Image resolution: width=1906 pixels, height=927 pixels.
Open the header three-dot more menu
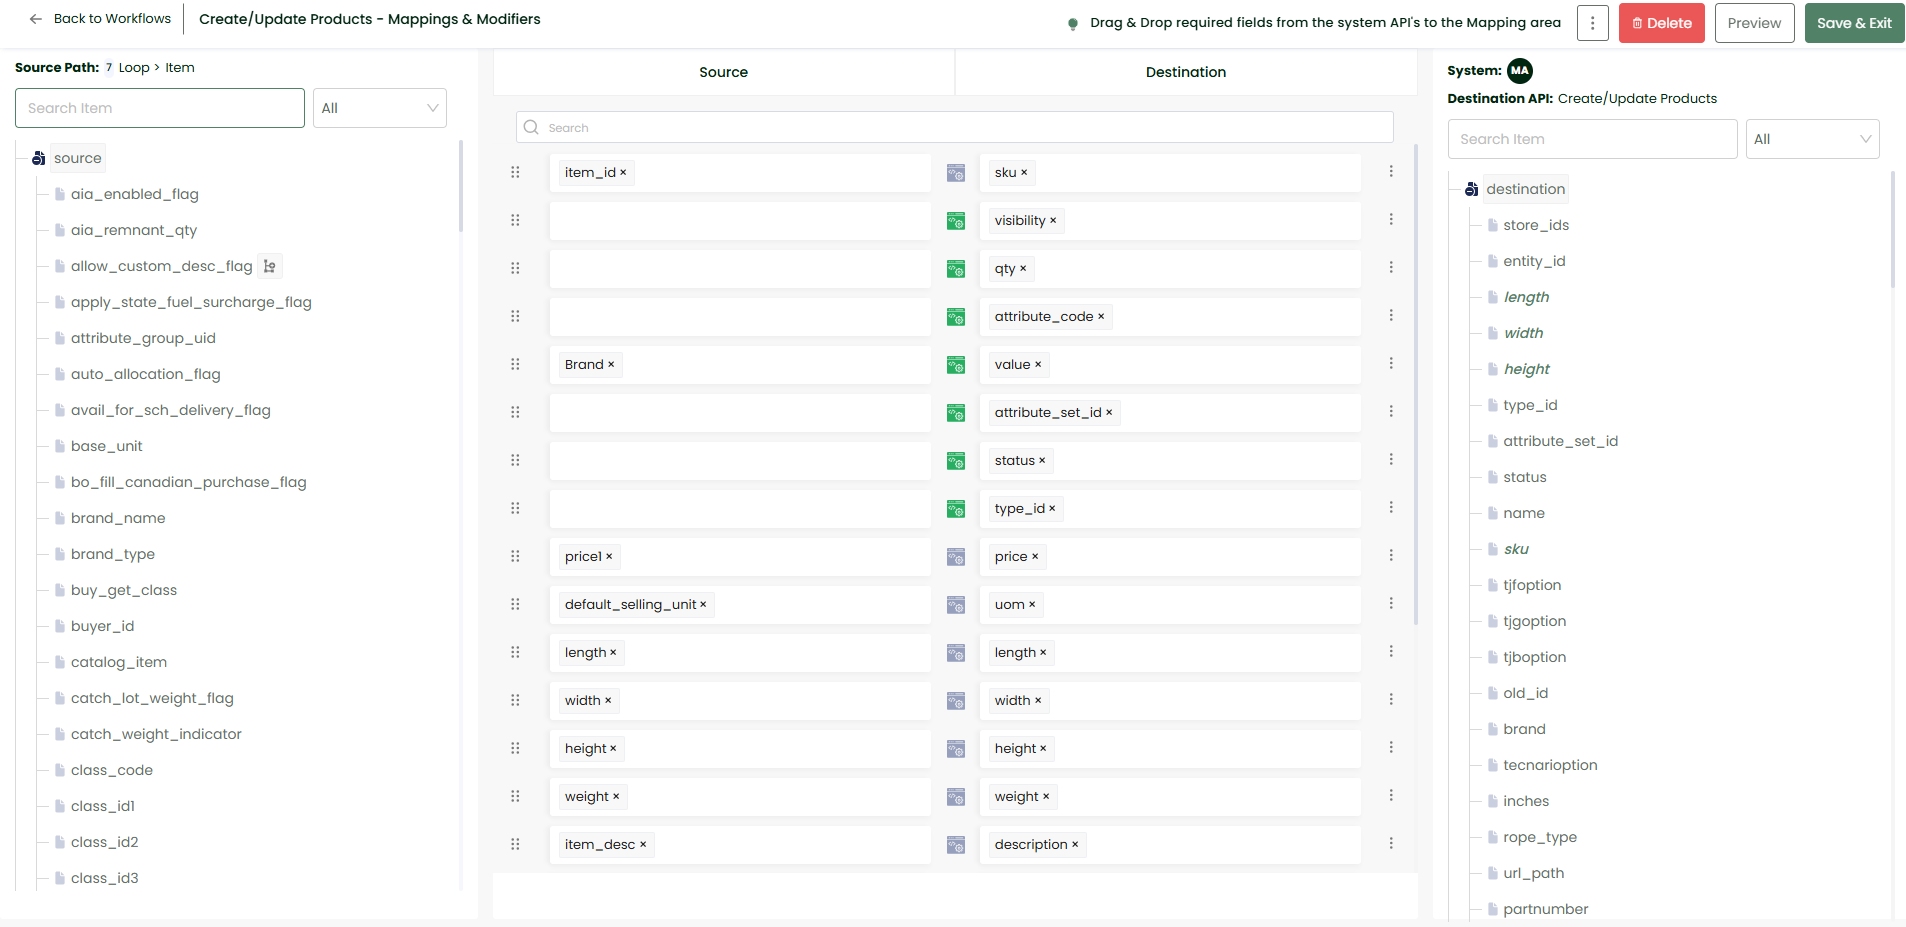pyautogui.click(x=1593, y=23)
